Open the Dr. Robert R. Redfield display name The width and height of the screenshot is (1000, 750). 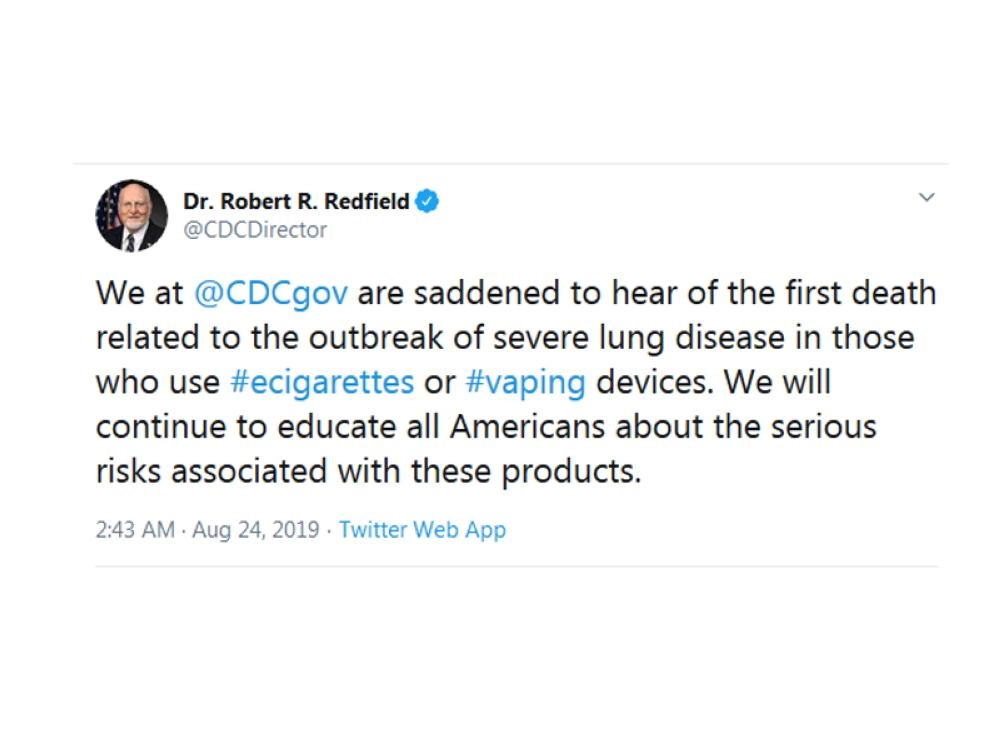click(296, 201)
